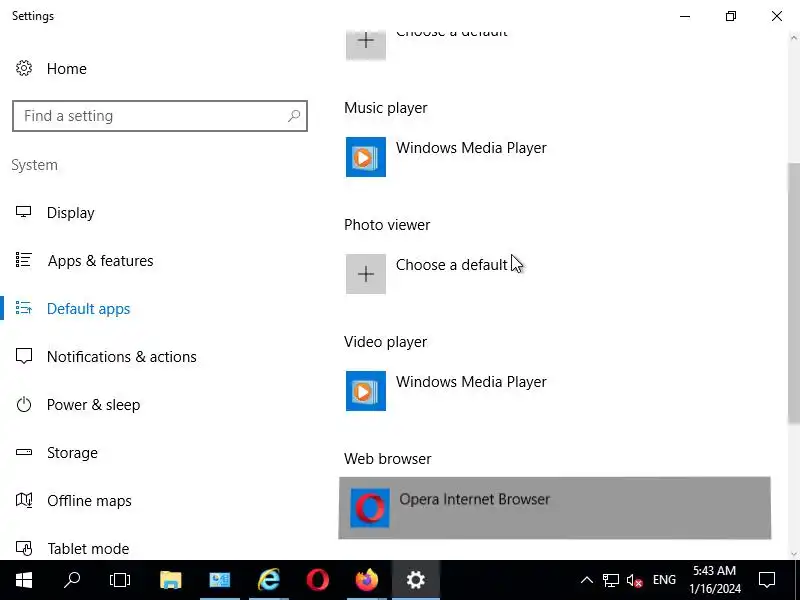Change Web browser default Opera Internet Browser
800x600 pixels.
(555, 508)
